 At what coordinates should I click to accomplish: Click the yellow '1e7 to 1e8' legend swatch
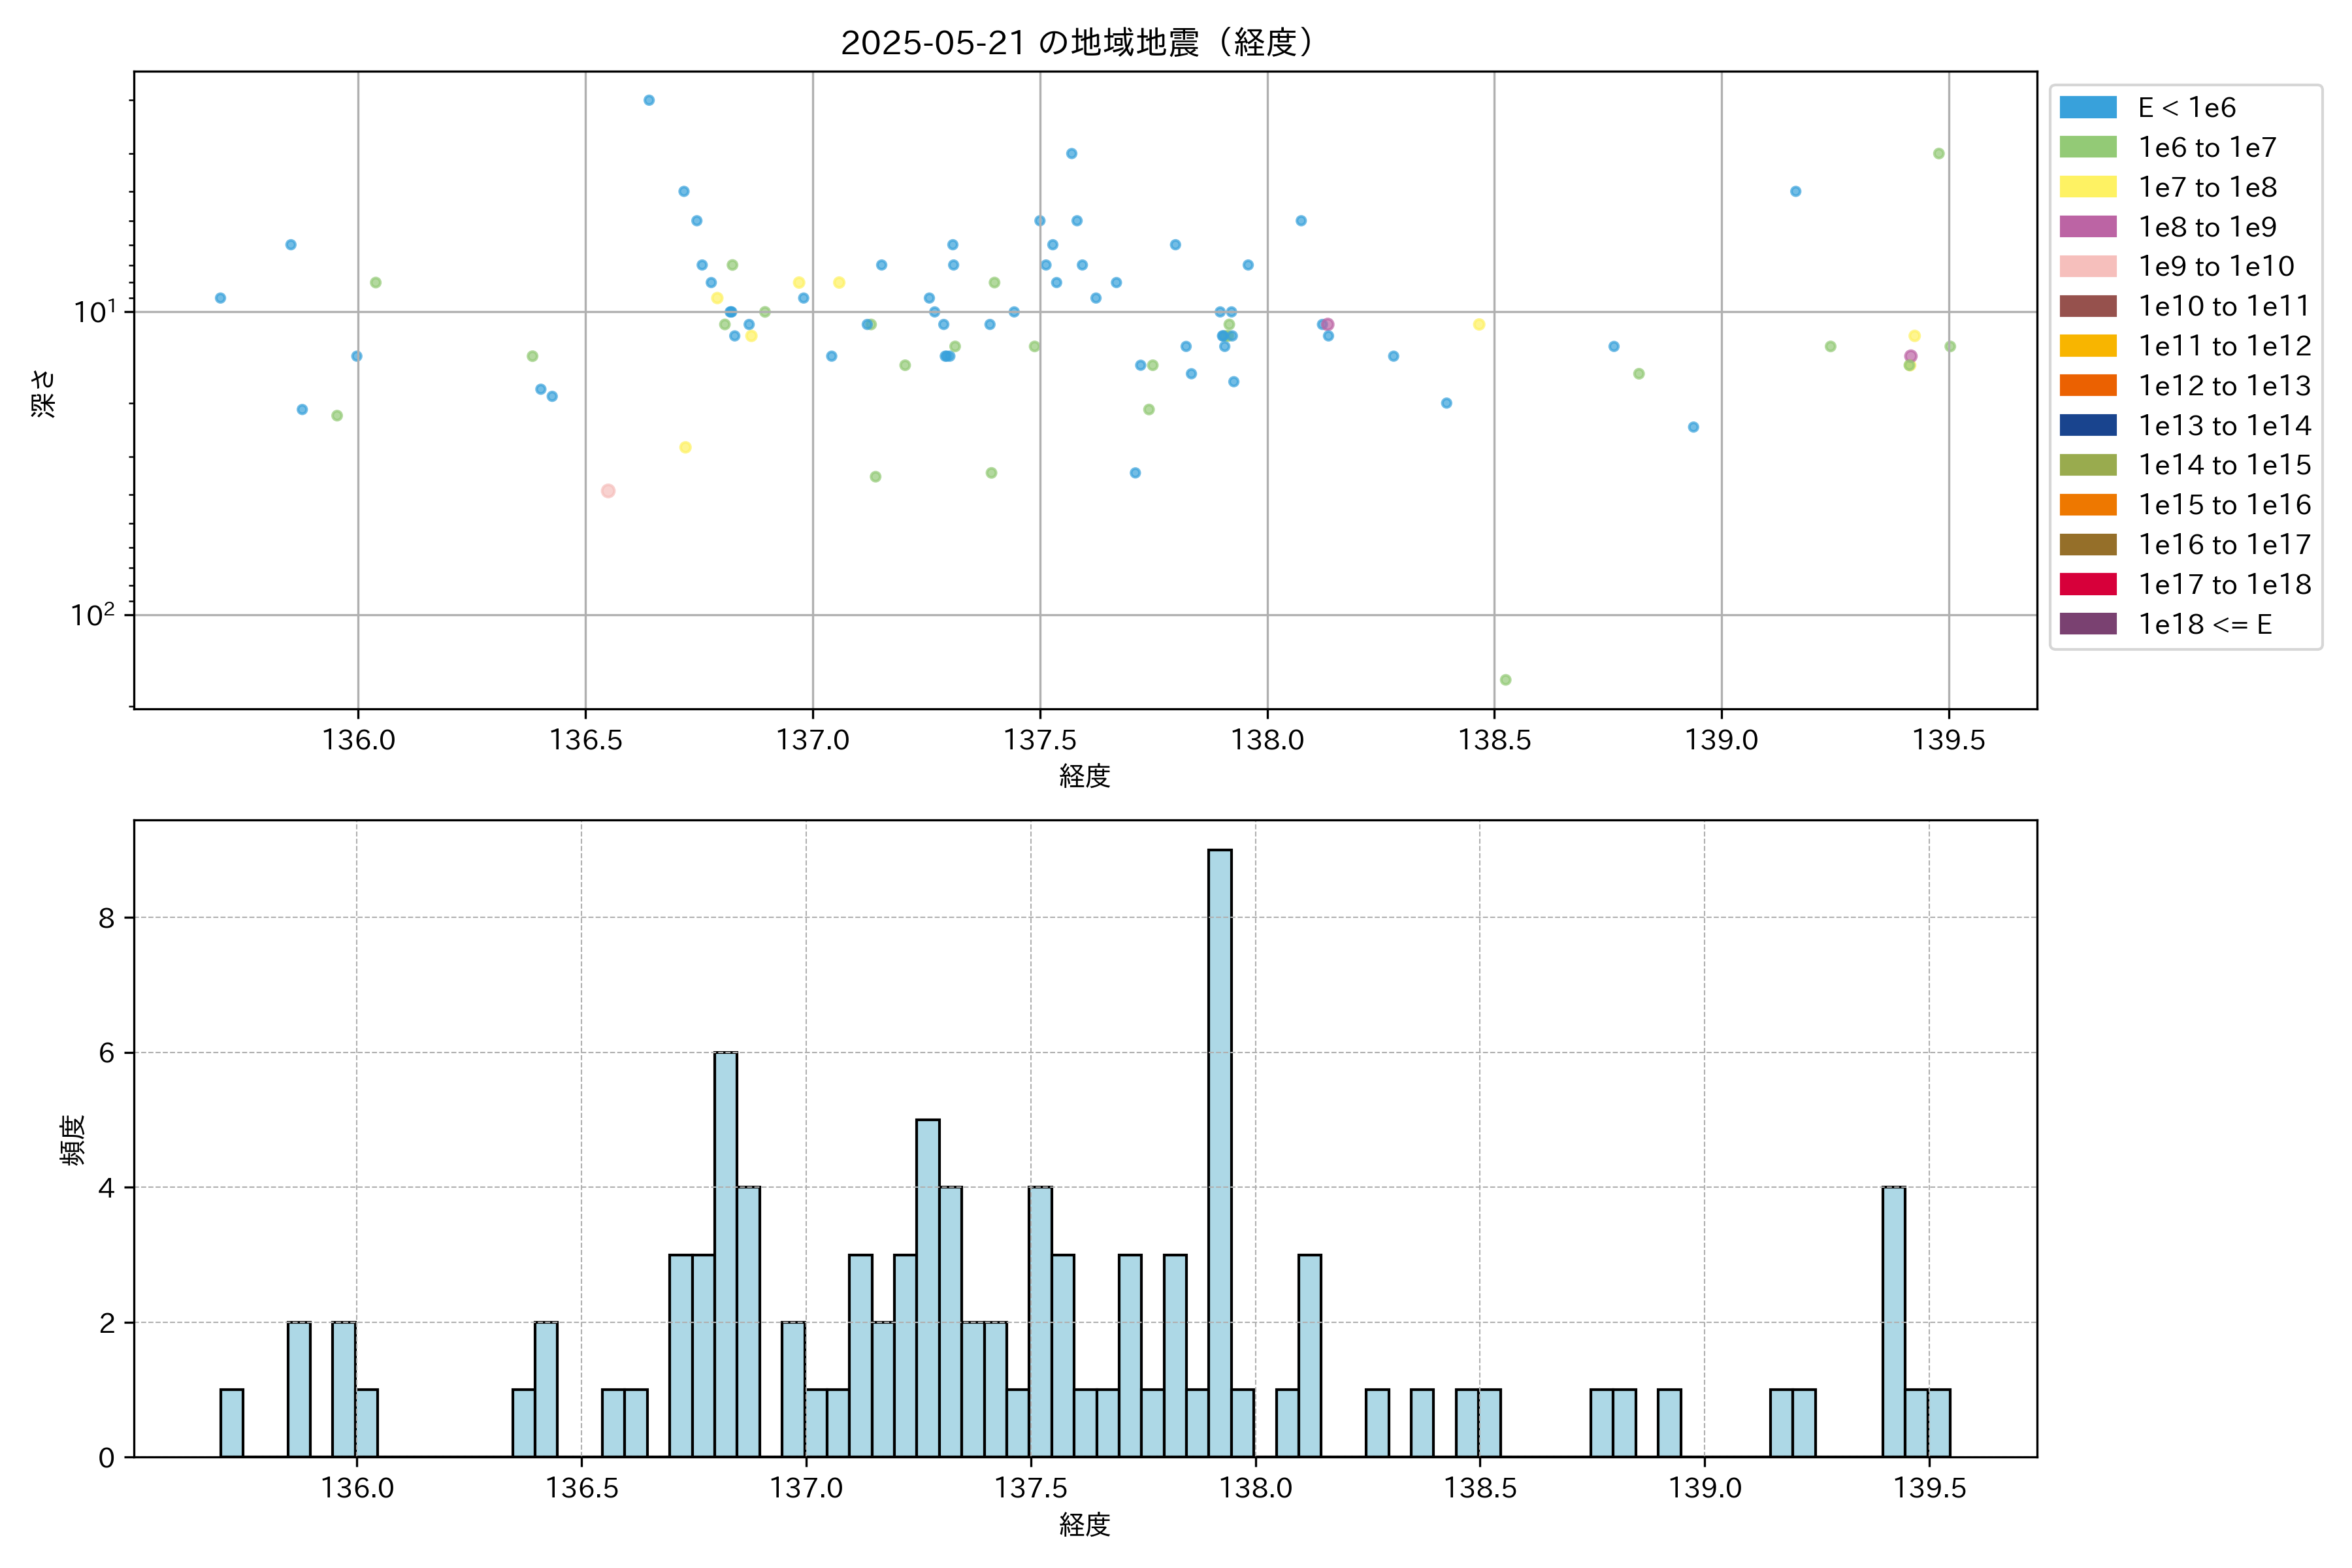click(2087, 187)
